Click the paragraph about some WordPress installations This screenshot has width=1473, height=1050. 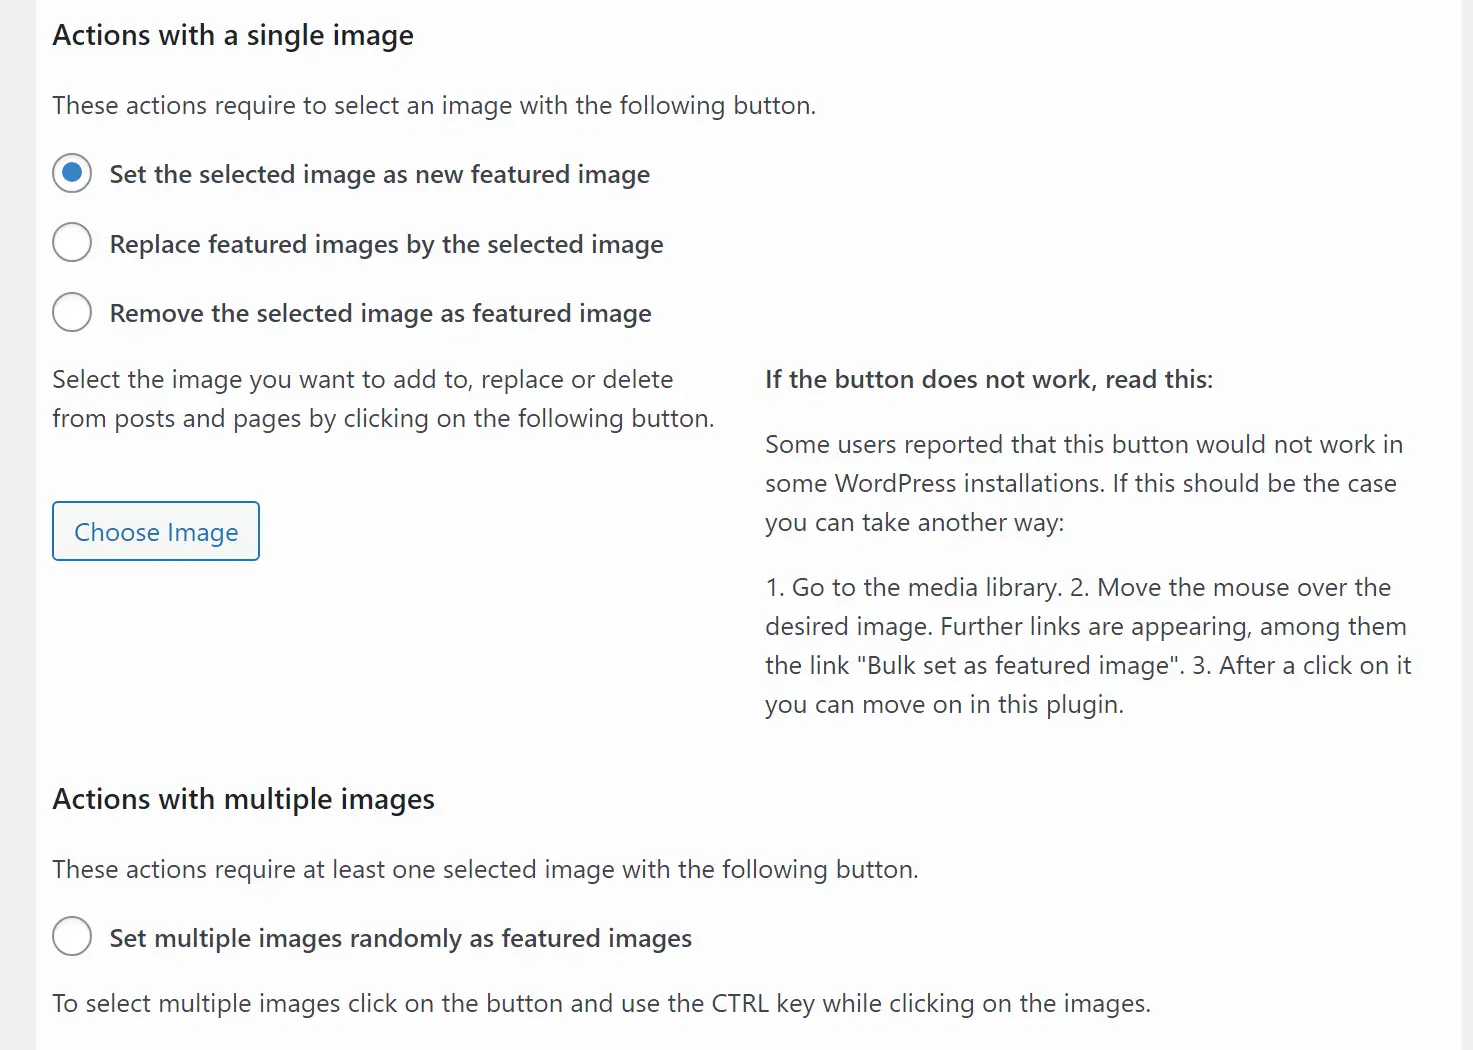click(1083, 482)
